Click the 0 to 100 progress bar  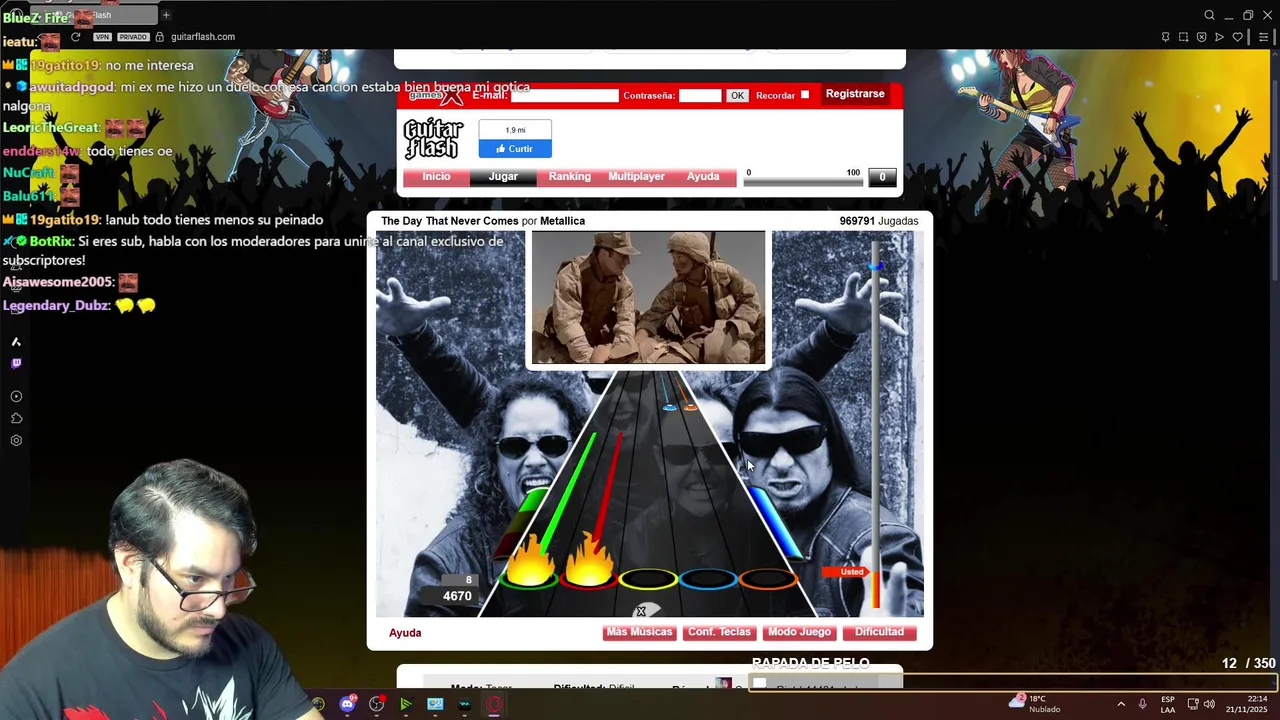(802, 182)
